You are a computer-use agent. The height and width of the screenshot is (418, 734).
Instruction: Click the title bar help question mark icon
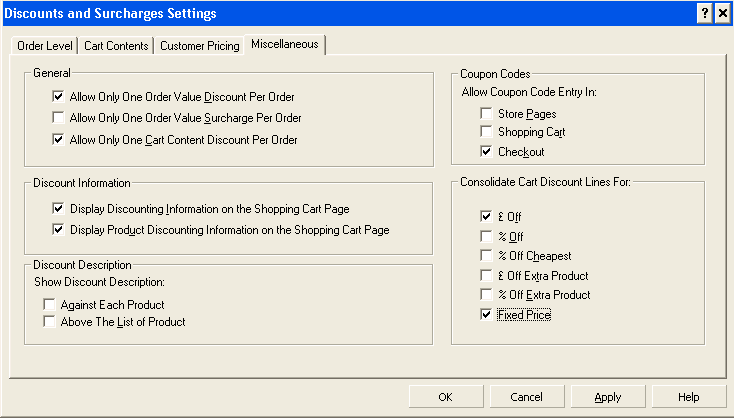[x=704, y=13]
